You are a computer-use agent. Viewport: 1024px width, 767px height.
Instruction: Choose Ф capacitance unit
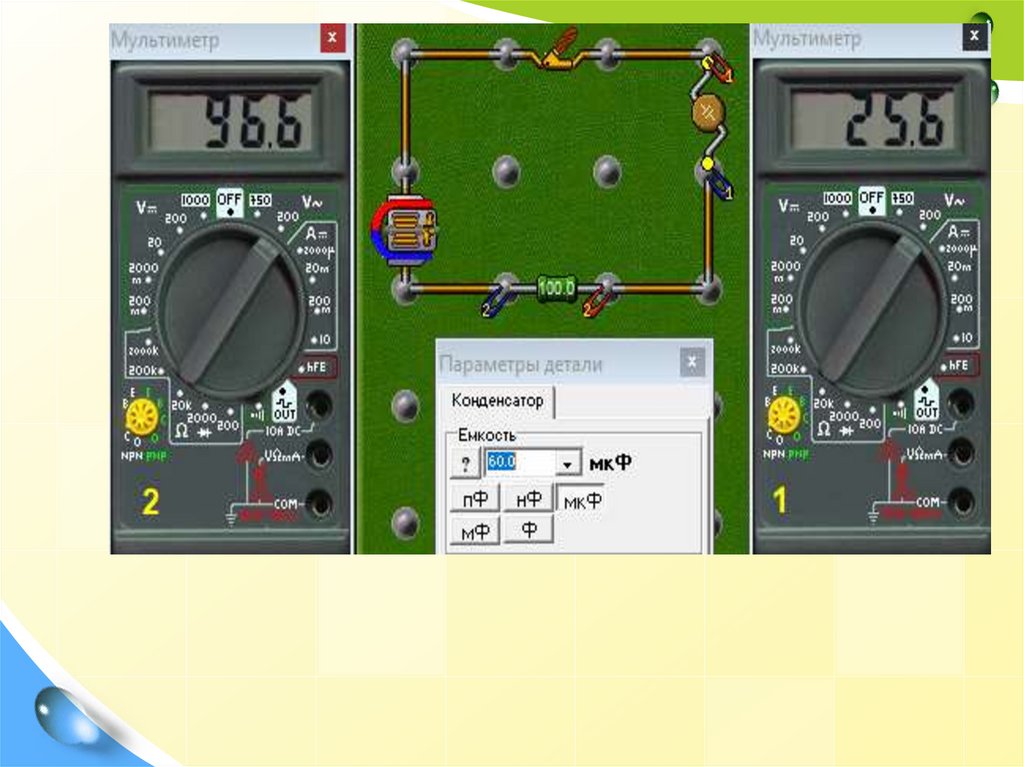click(528, 530)
